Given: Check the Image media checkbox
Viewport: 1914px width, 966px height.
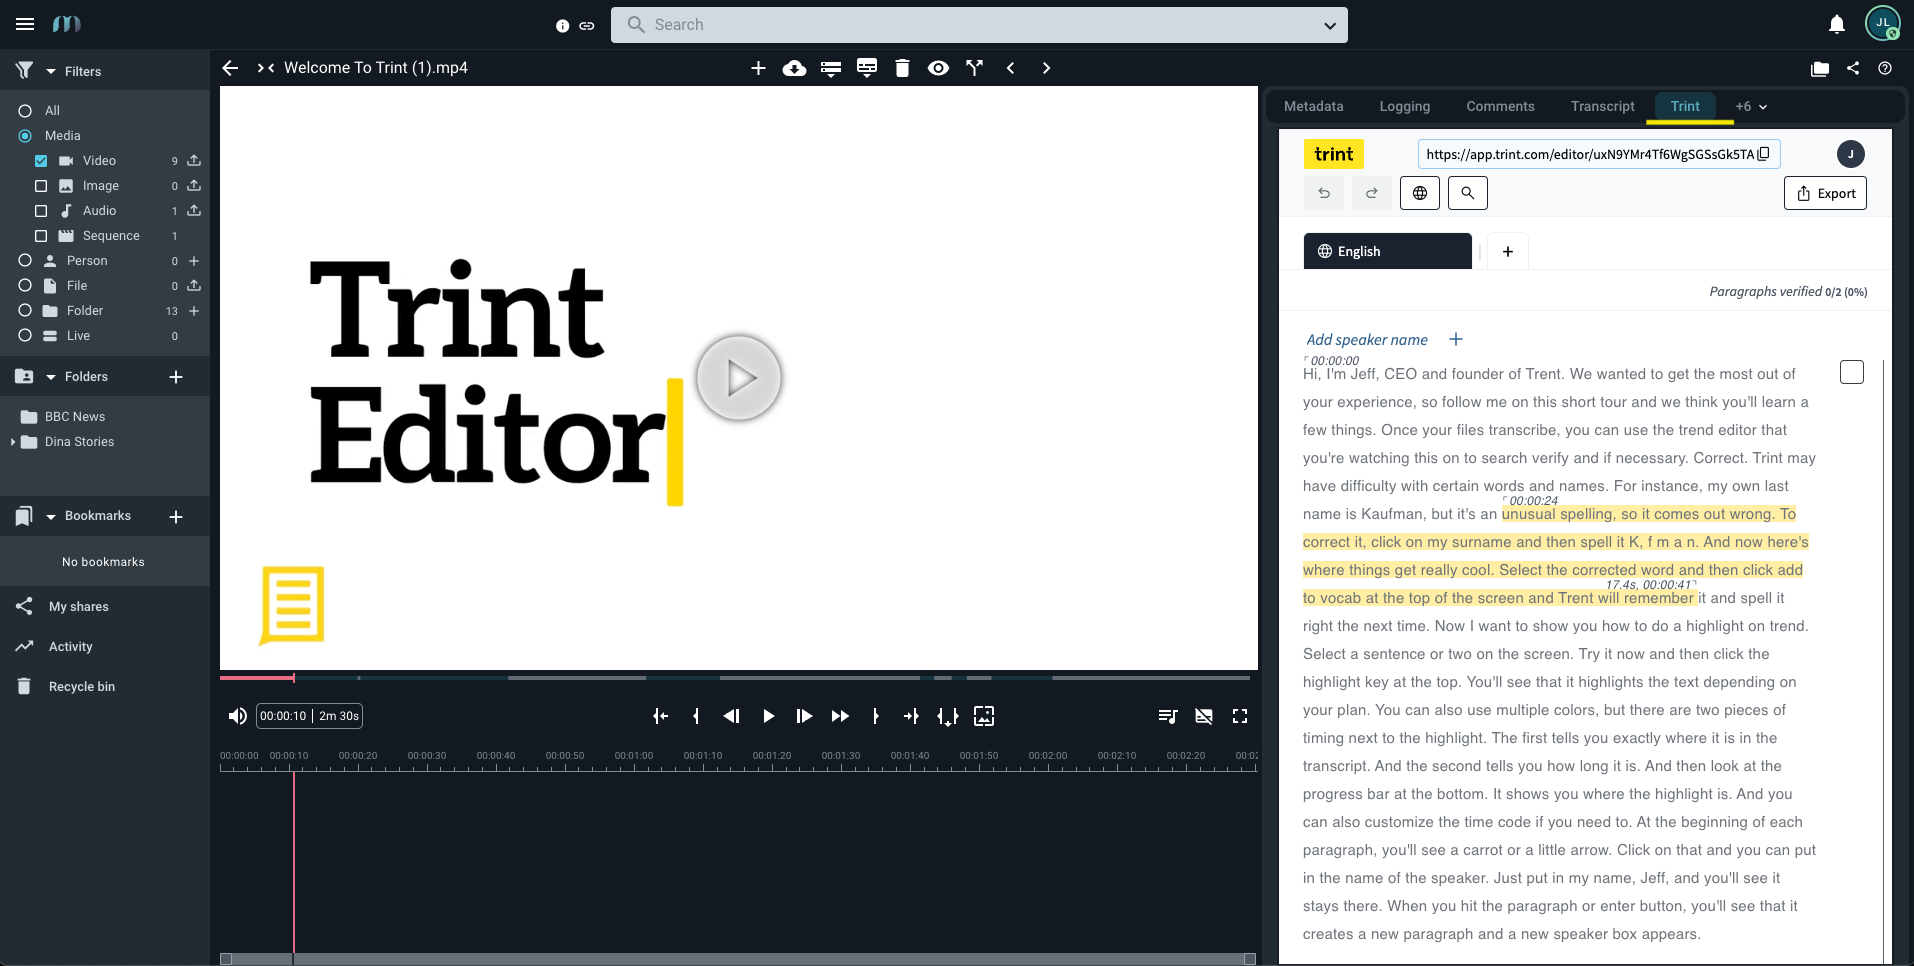Looking at the screenshot, I should click(x=41, y=186).
